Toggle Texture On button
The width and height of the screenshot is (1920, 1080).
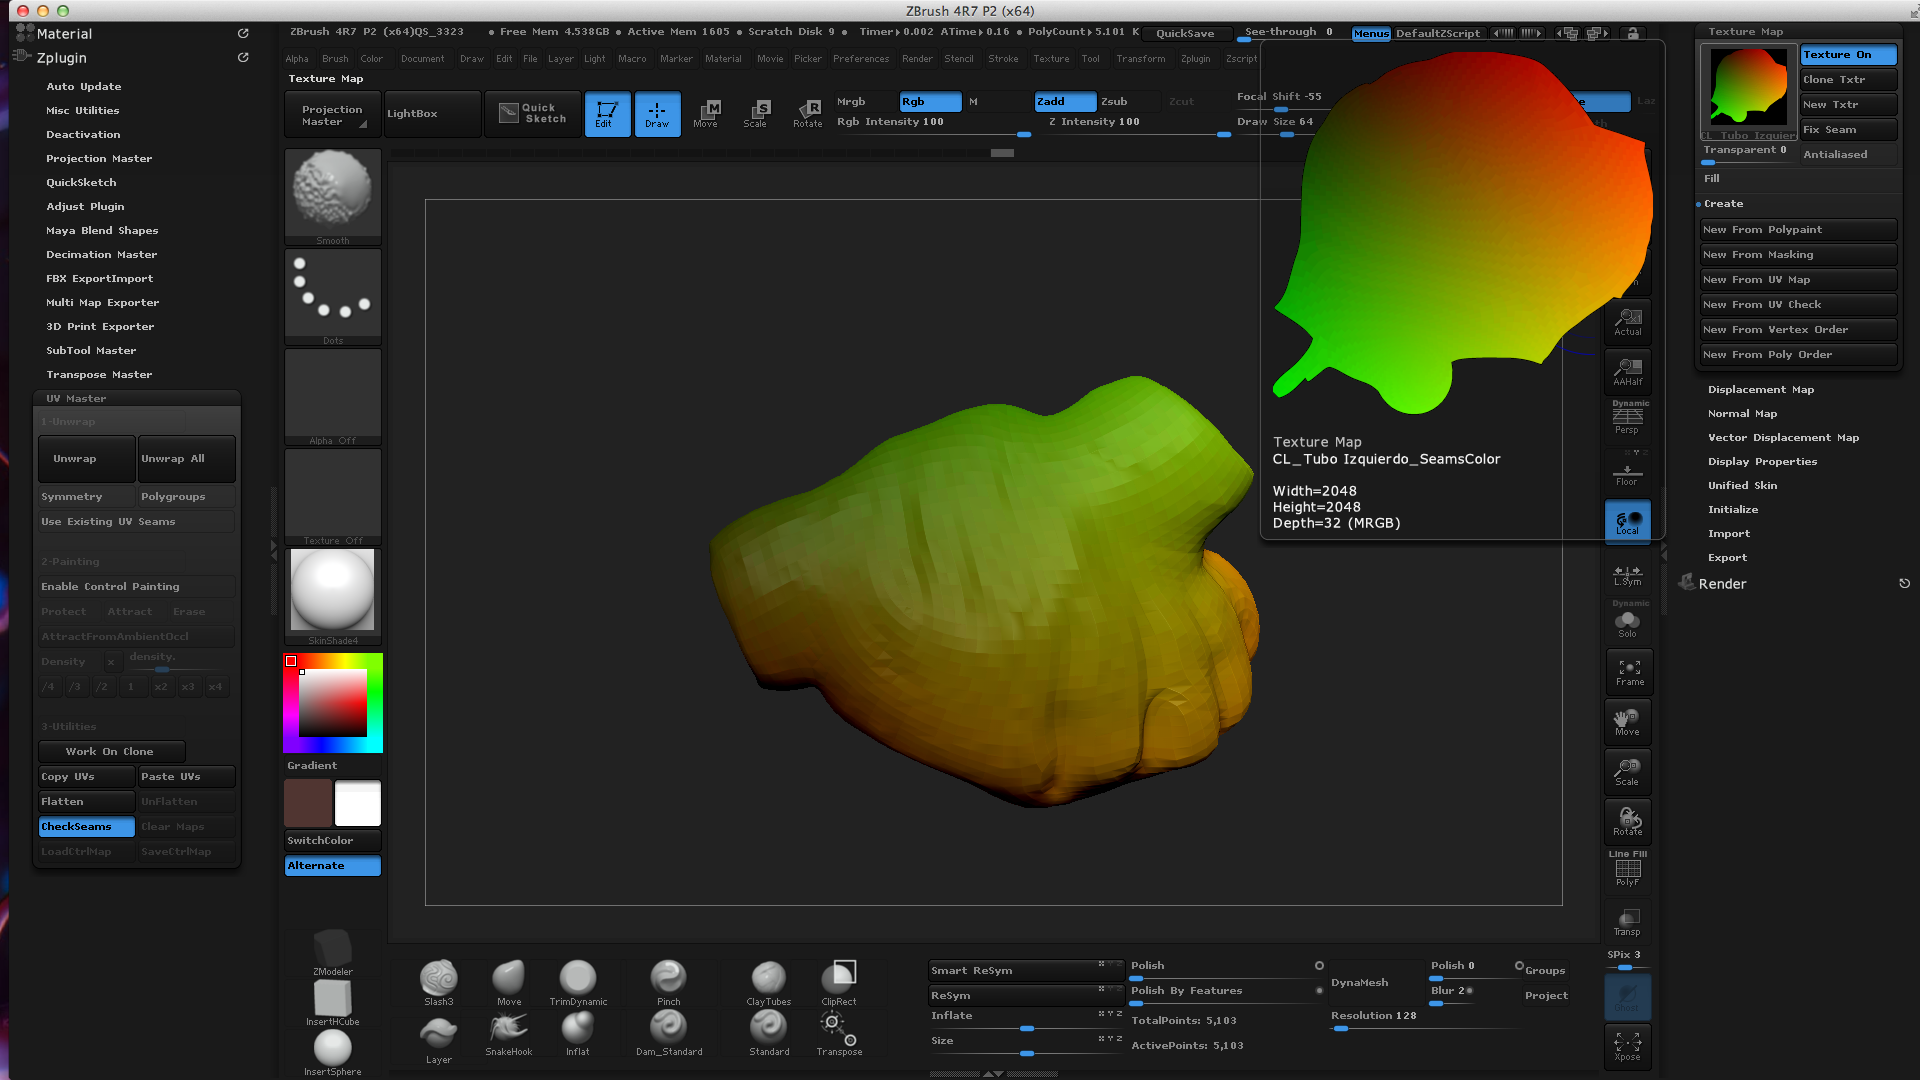[1847, 55]
